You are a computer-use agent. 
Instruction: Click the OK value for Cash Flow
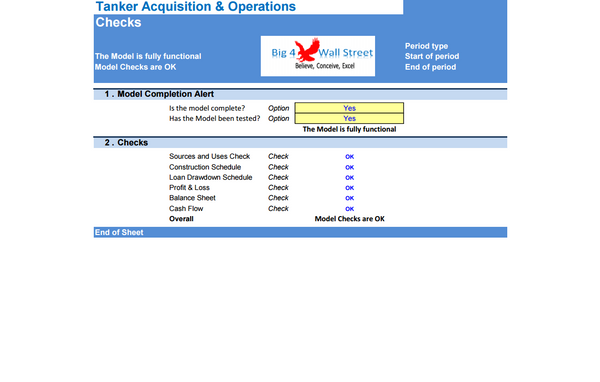pos(349,209)
